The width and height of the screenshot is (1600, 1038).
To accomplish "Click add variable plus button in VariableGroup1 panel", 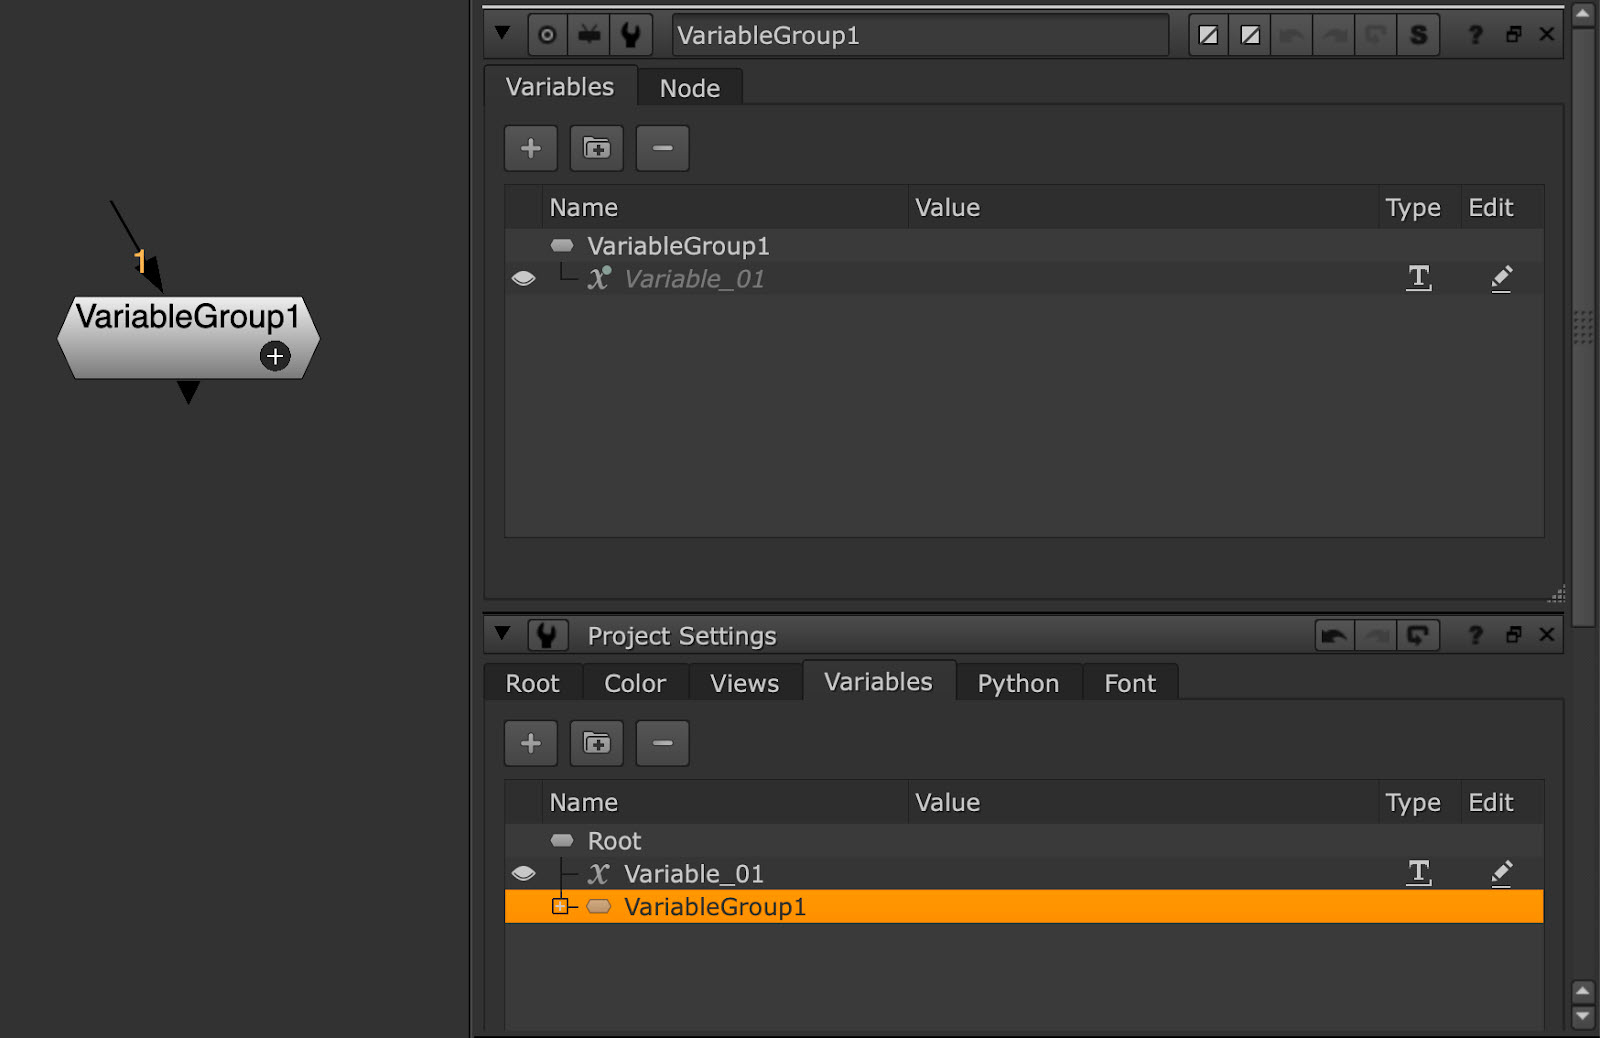I will [531, 148].
